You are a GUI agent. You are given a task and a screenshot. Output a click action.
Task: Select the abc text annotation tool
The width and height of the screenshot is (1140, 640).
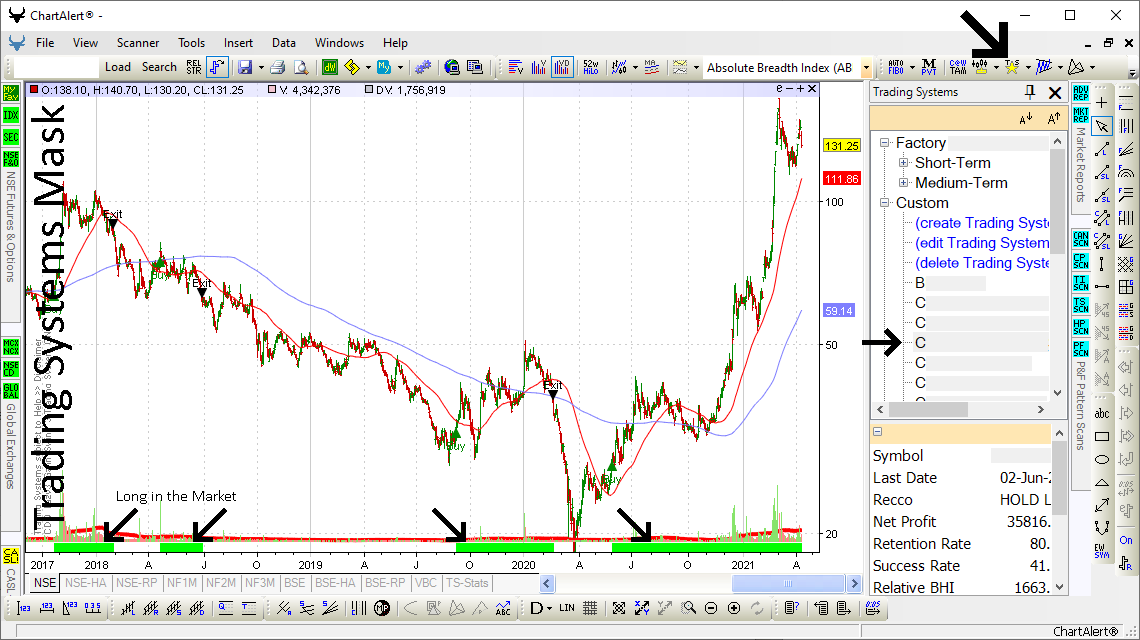tap(1102, 414)
